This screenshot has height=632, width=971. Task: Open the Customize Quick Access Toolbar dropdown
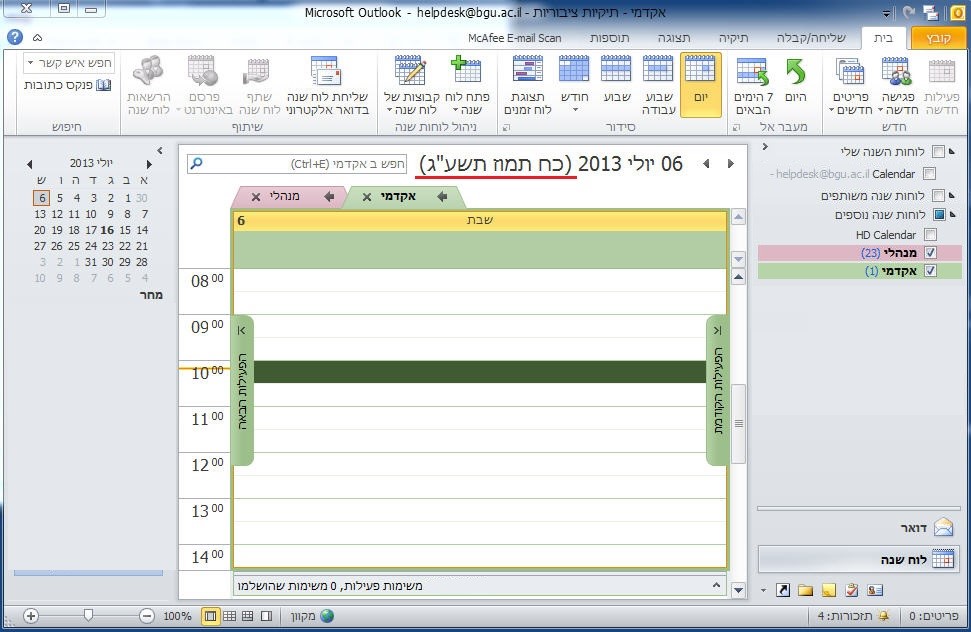click(x=886, y=13)
